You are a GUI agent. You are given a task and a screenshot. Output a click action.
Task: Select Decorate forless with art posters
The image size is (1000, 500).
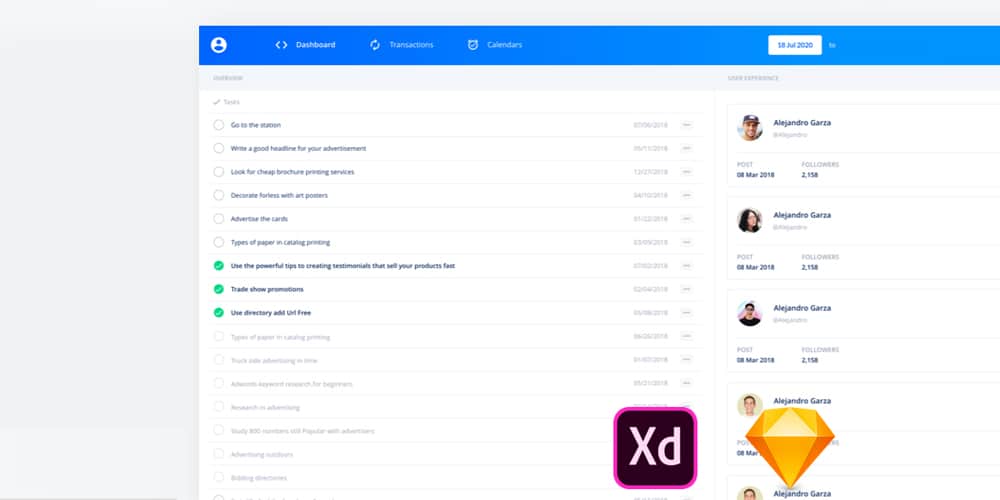pos(279,195)
